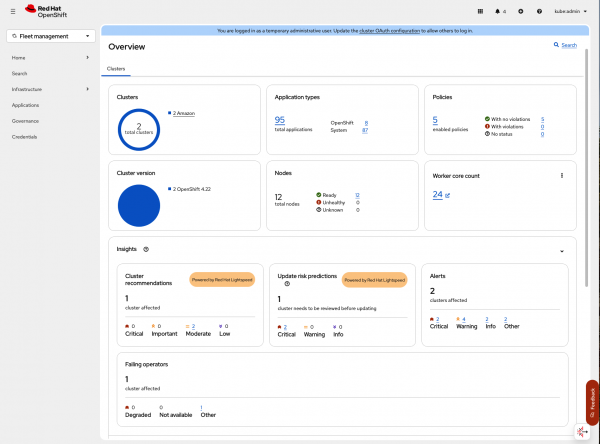Image resolution: width=600 pixels, height=444 pixels.
Task: Open the Warning alerts count link
Action: tap(464, 319)
